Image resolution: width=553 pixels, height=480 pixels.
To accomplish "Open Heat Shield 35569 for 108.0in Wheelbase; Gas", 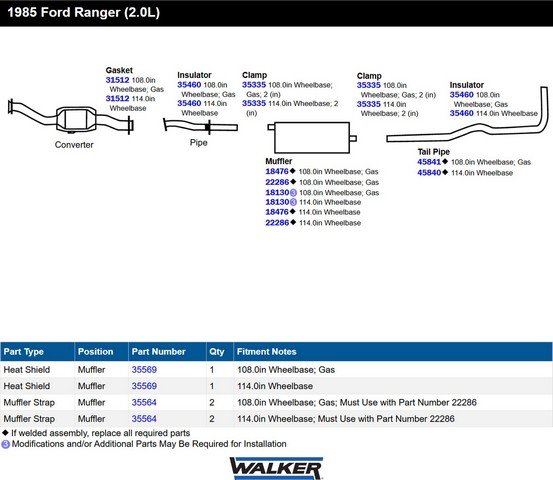I will coord(144,370).
